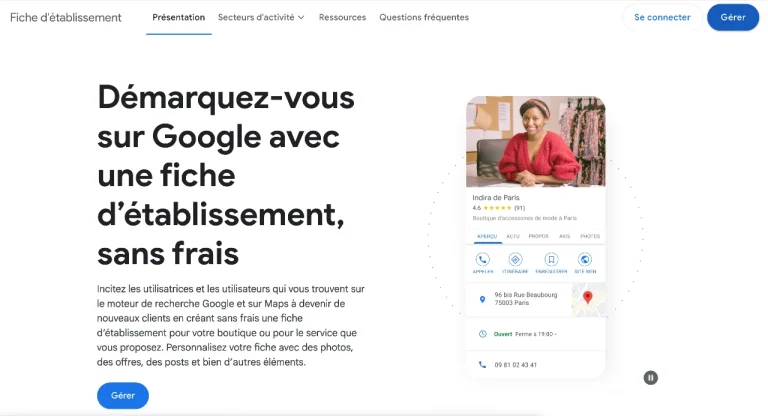Switch to the Photos tab in the listing

tap(590, 237)
